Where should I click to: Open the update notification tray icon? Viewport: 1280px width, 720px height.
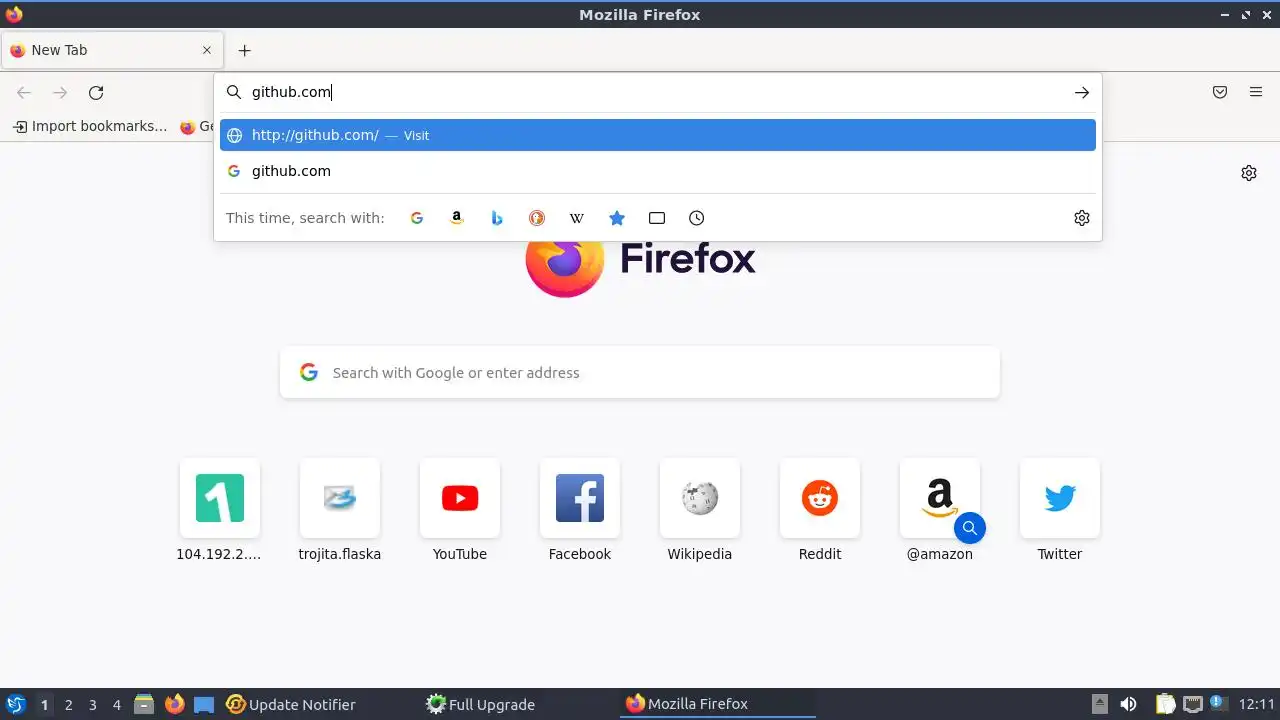click(x=1218, y=704)
